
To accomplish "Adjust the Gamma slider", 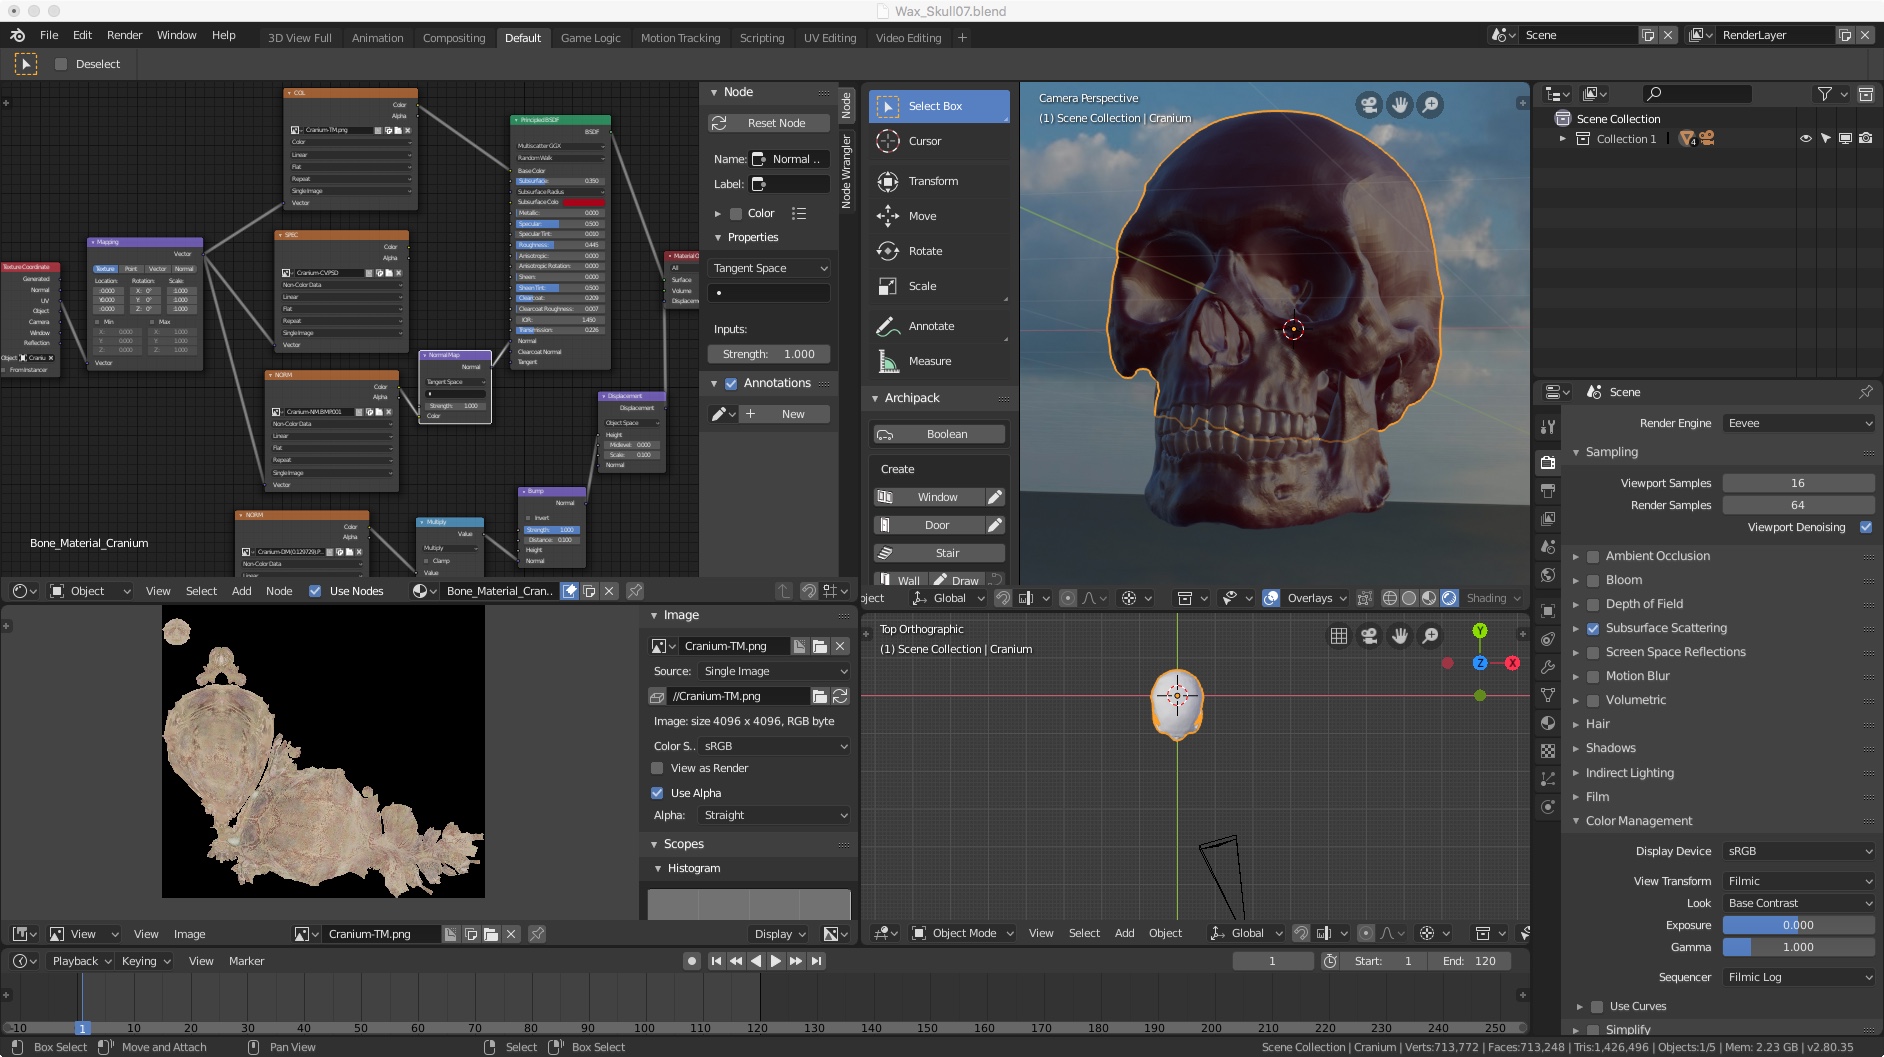I will click(x=1797, y=947).
